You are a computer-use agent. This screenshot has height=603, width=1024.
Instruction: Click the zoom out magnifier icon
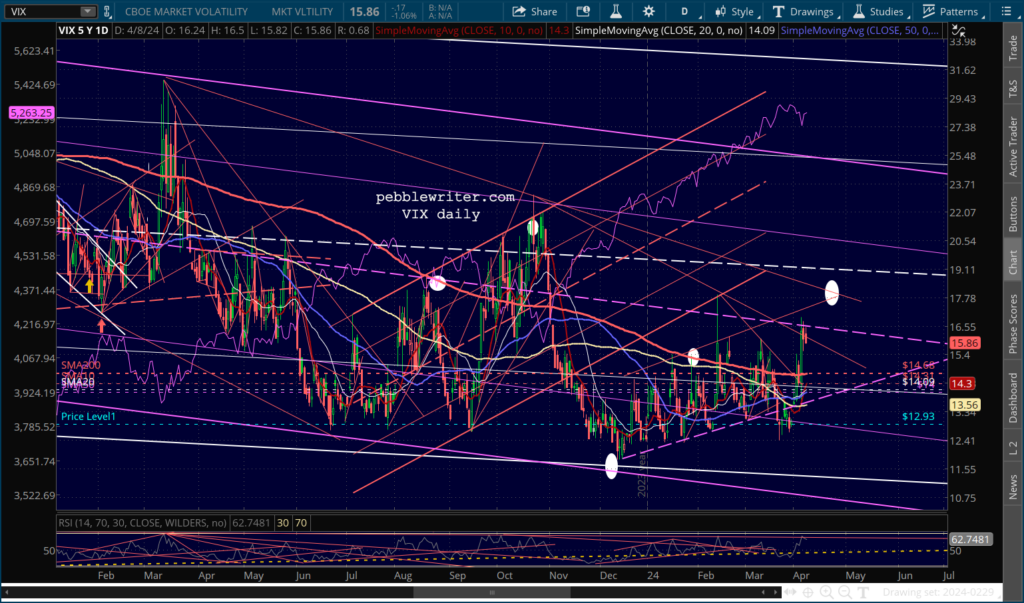point(844,593)
